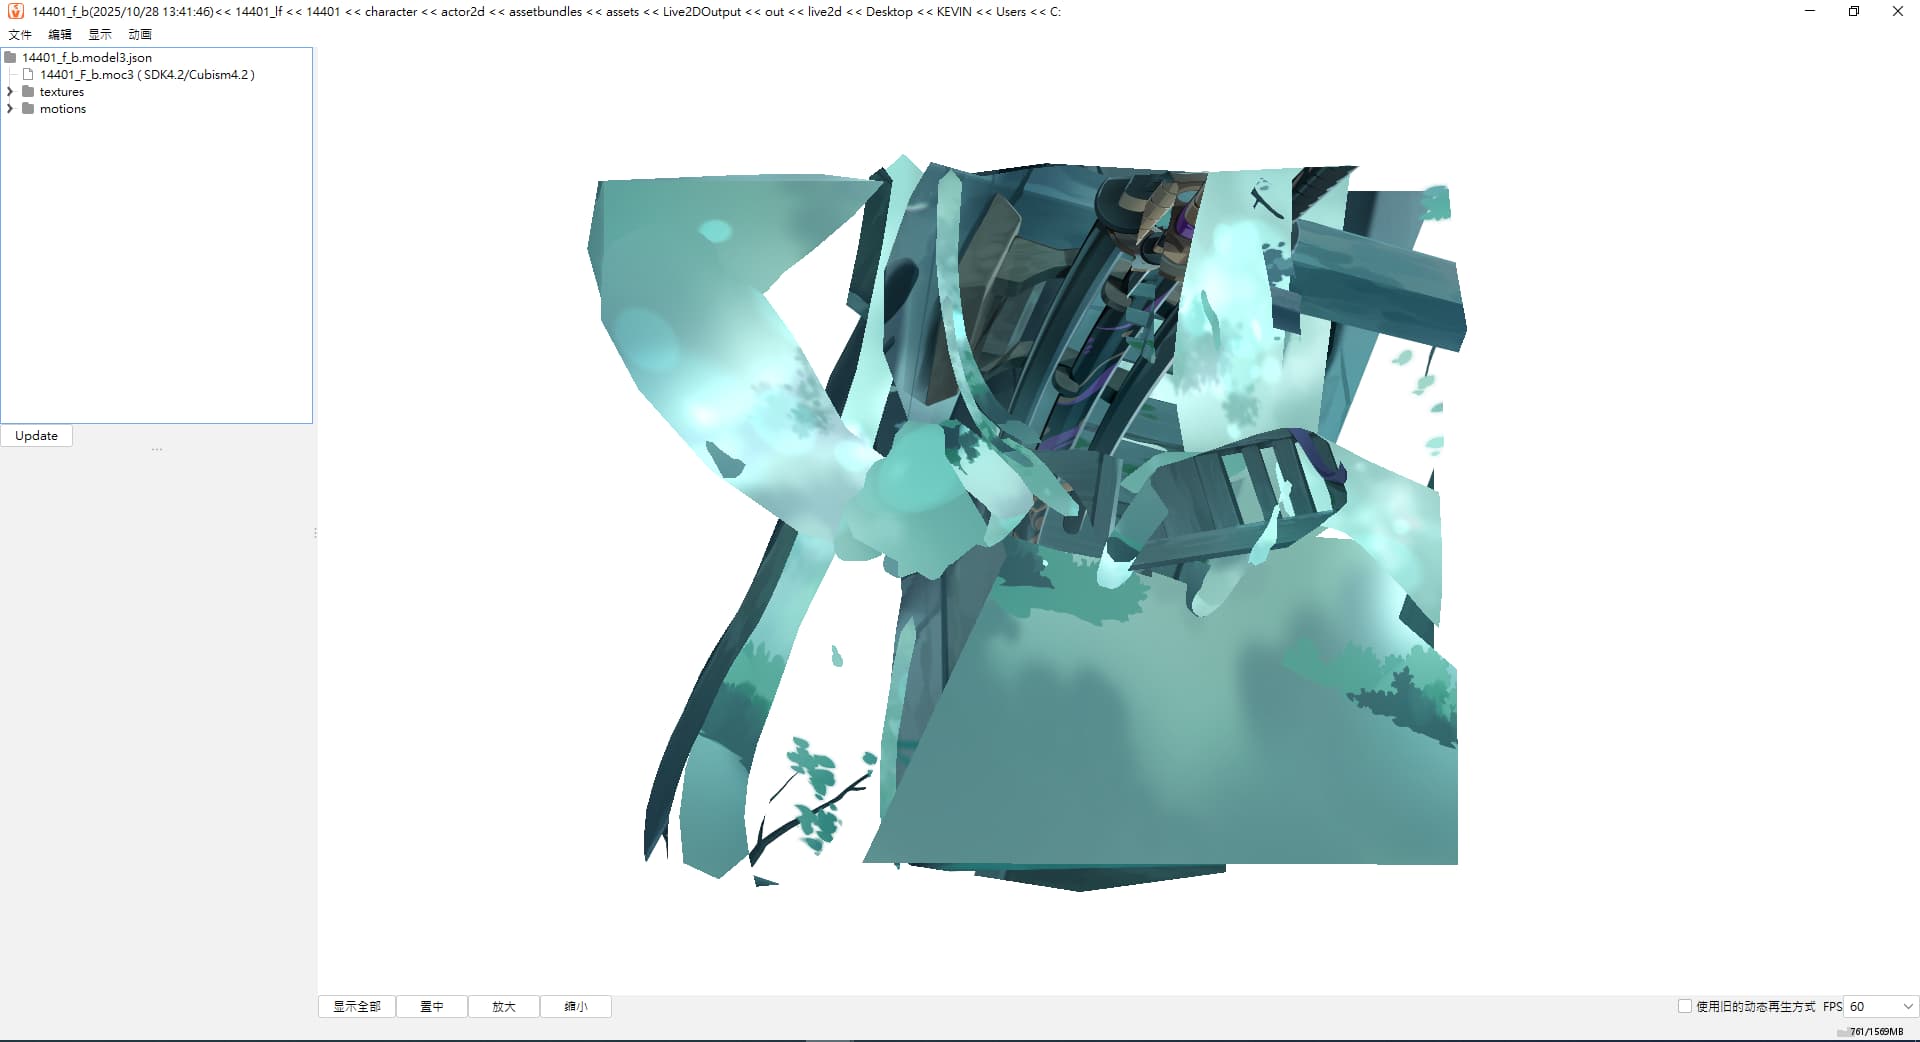Click the motions folder icon
This screenshot has width=1920, height=1042.
click(x=28, y=109)
